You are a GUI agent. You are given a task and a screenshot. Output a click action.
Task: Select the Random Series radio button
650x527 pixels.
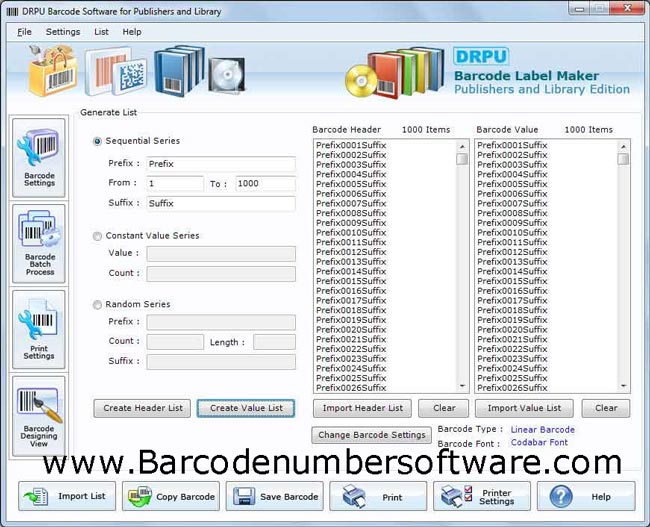97,305
